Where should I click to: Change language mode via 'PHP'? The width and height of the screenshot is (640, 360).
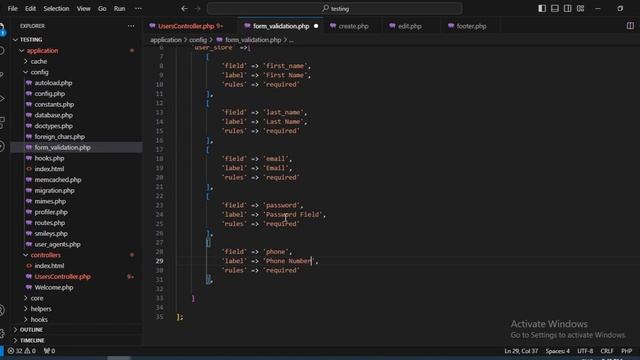[627, 351]
